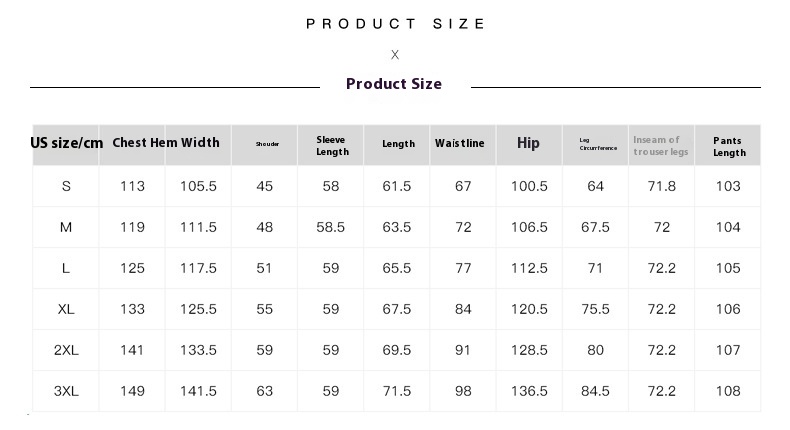This screenshot has width=790, height=430.
Task: Click the 100.5 hip value for S
Action: [529, 187]
